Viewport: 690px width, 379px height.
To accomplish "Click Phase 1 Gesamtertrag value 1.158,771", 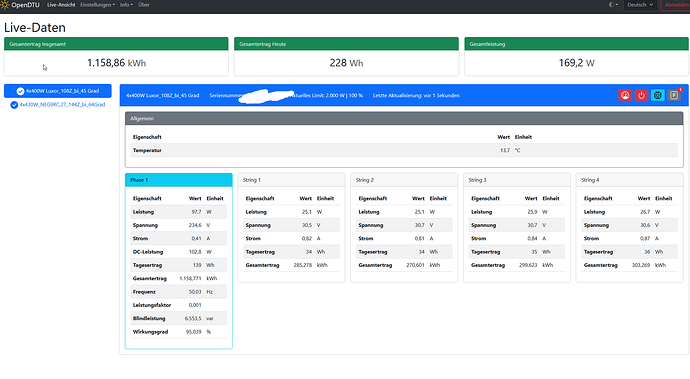I will (x=191, y=279).
